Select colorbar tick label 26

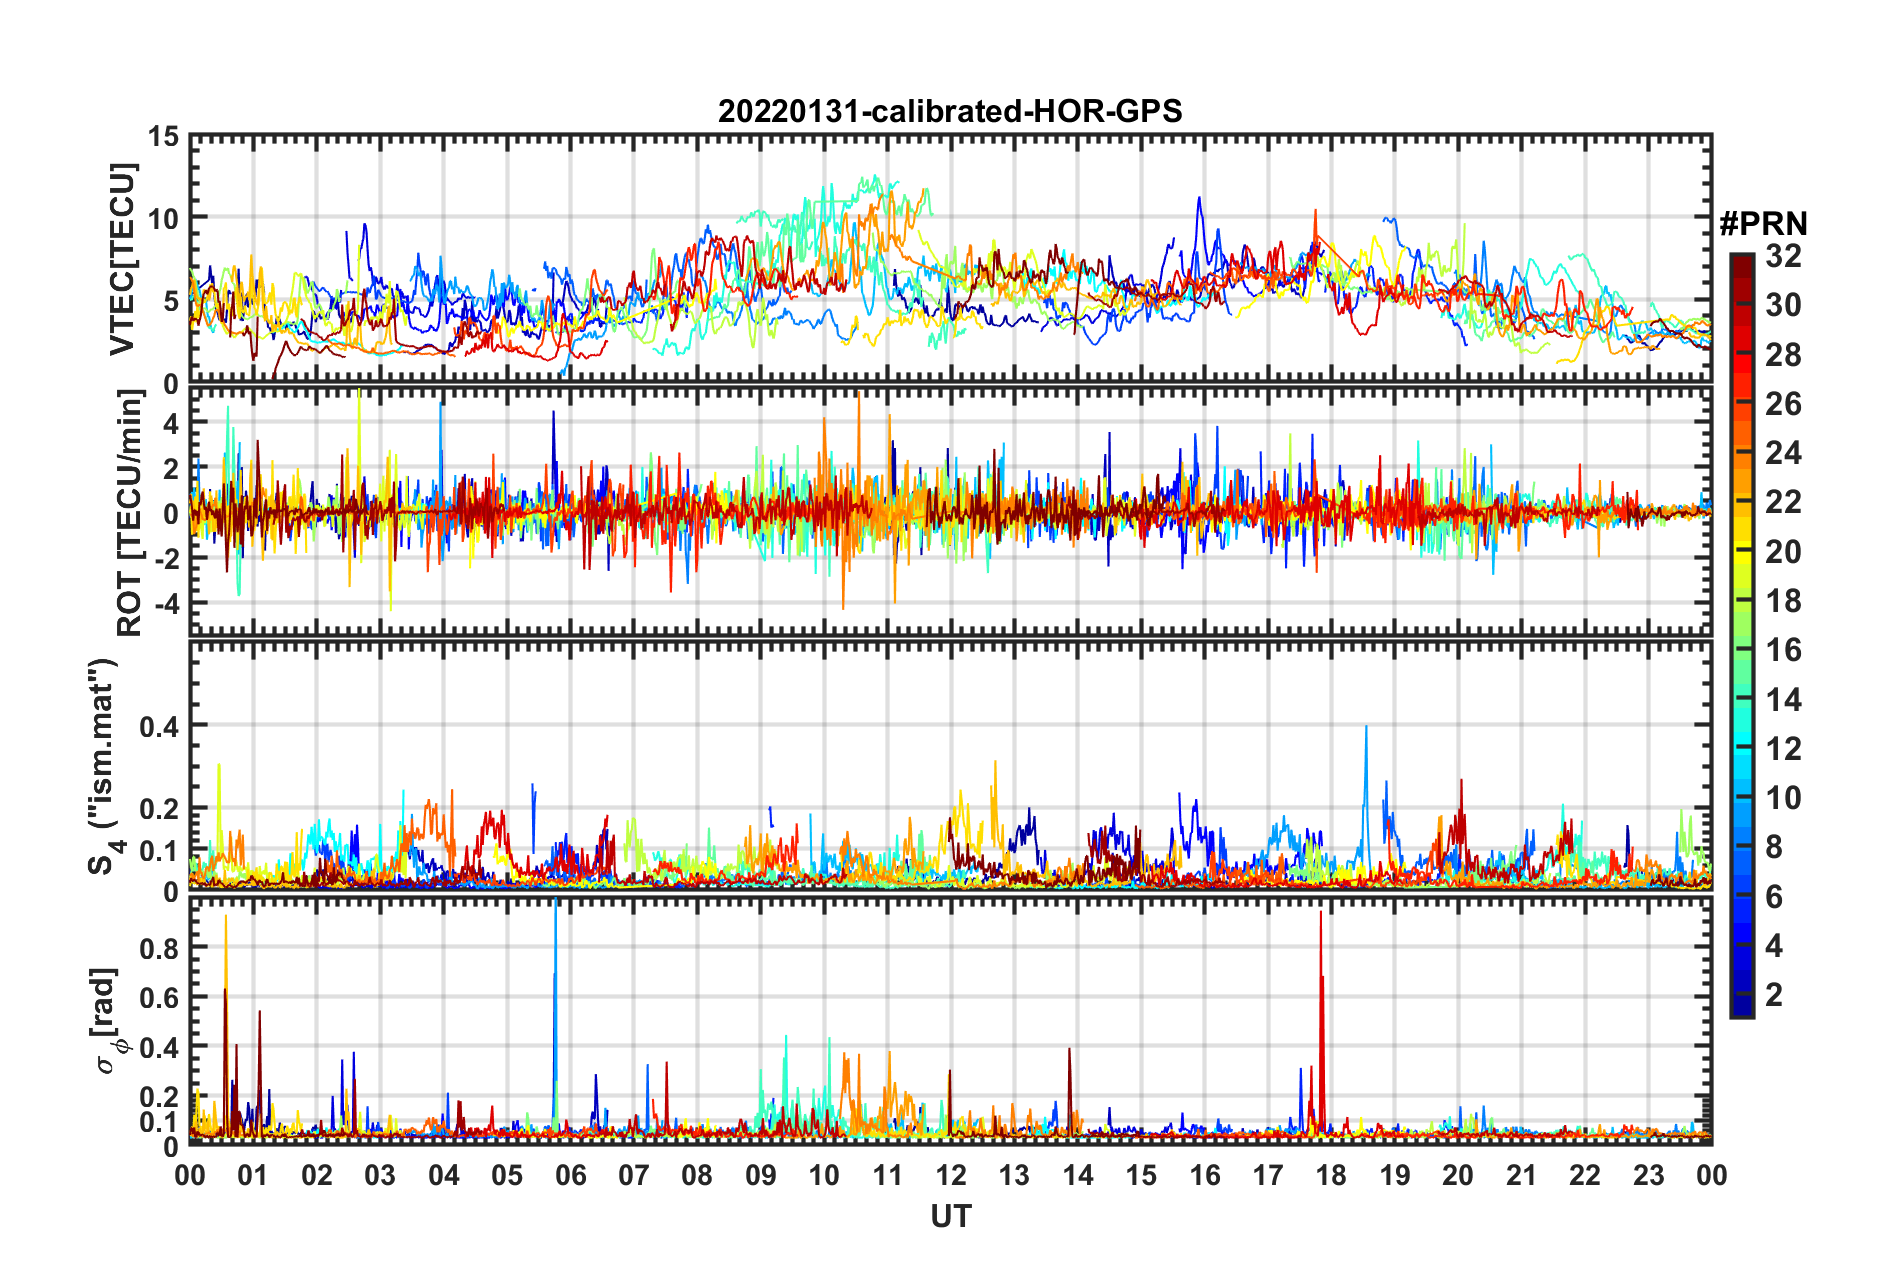1783,404
